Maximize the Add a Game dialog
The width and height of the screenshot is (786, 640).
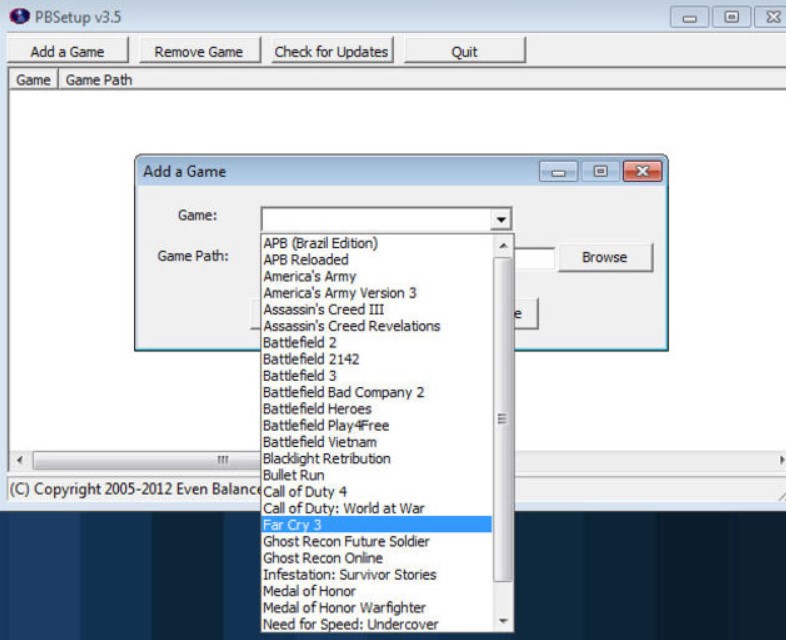coord(601,171)
